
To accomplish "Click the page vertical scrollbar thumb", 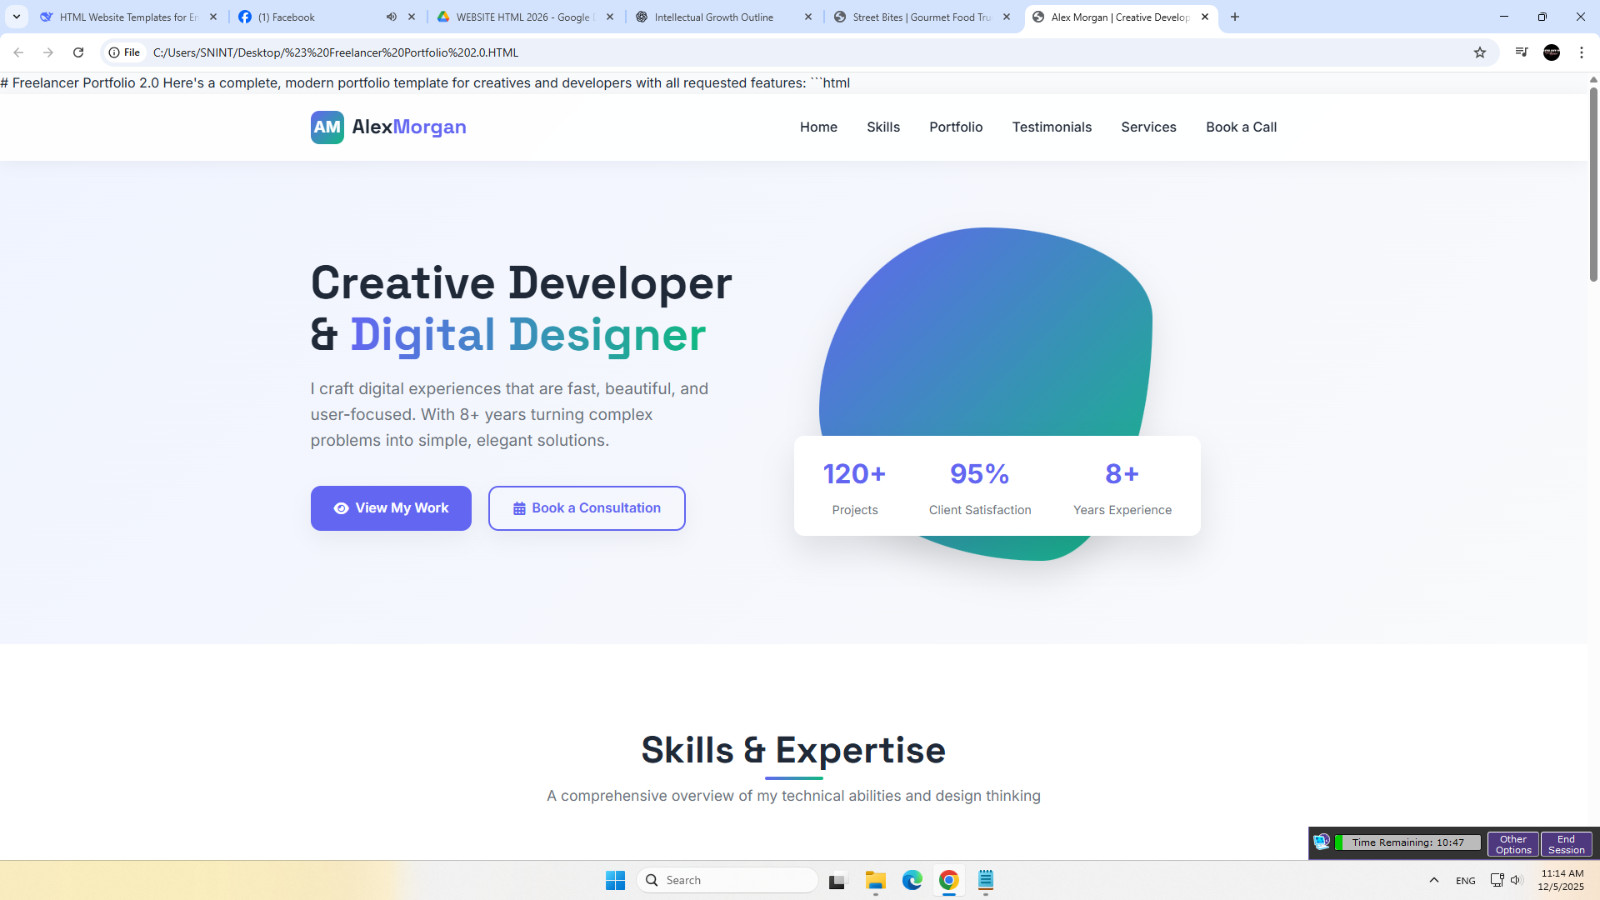I will pos(1593,185).
